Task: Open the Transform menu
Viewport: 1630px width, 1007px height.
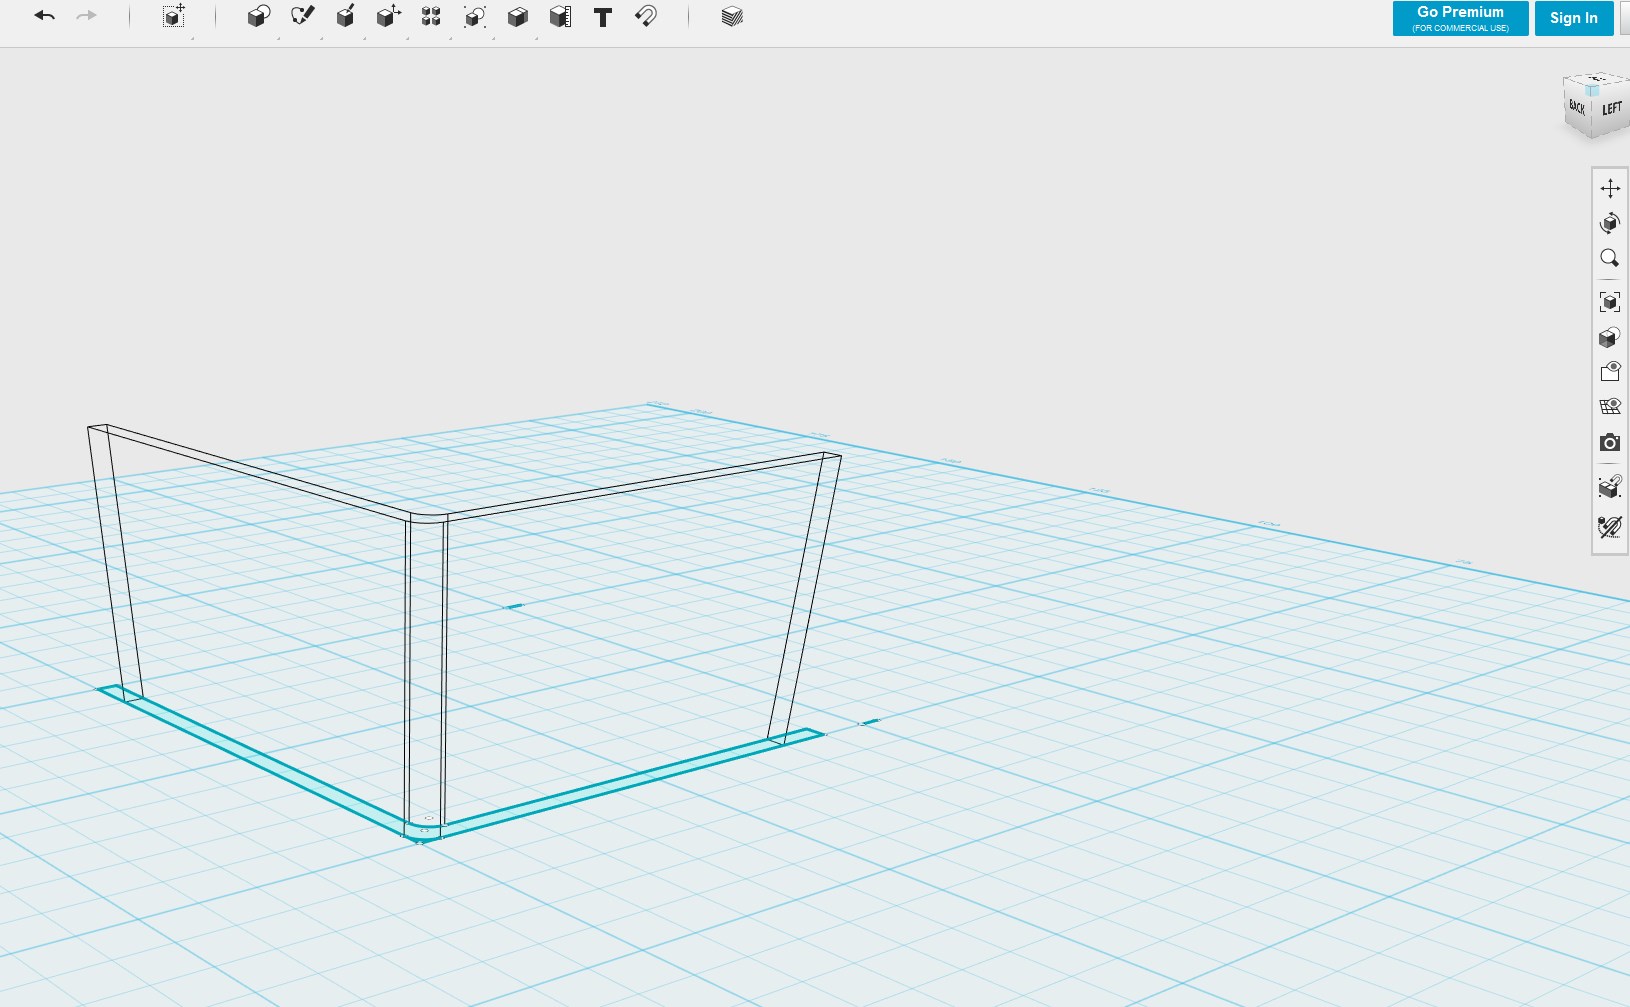Action: coord(173,16)
